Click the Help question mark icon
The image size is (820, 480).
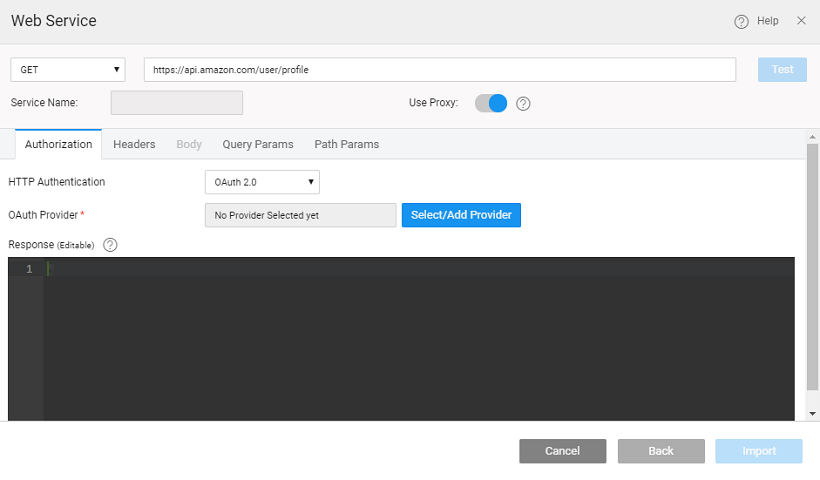741,21
